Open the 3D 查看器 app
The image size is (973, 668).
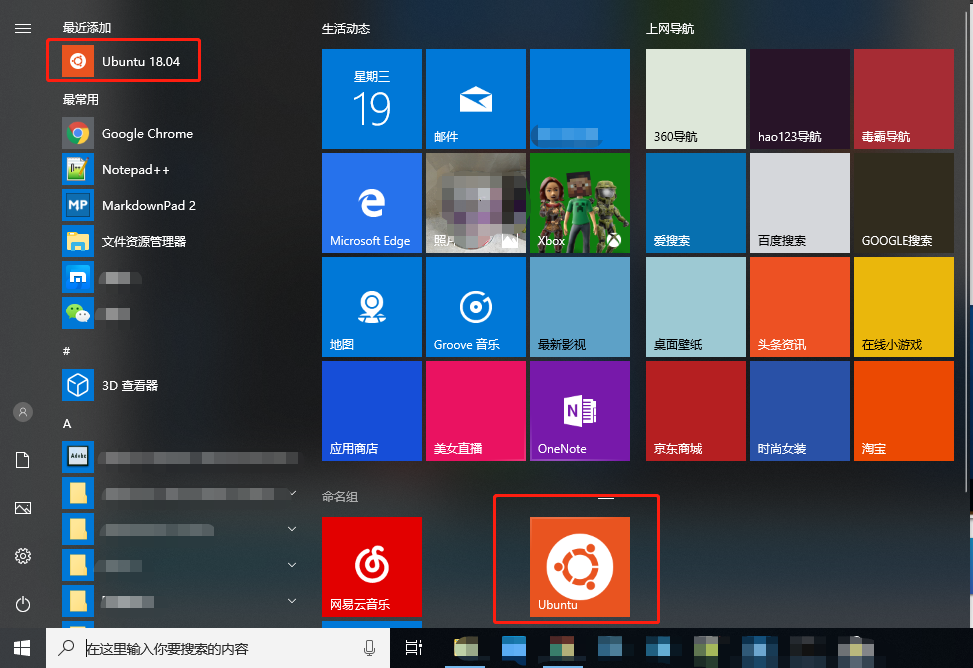(x=180, y=386)
